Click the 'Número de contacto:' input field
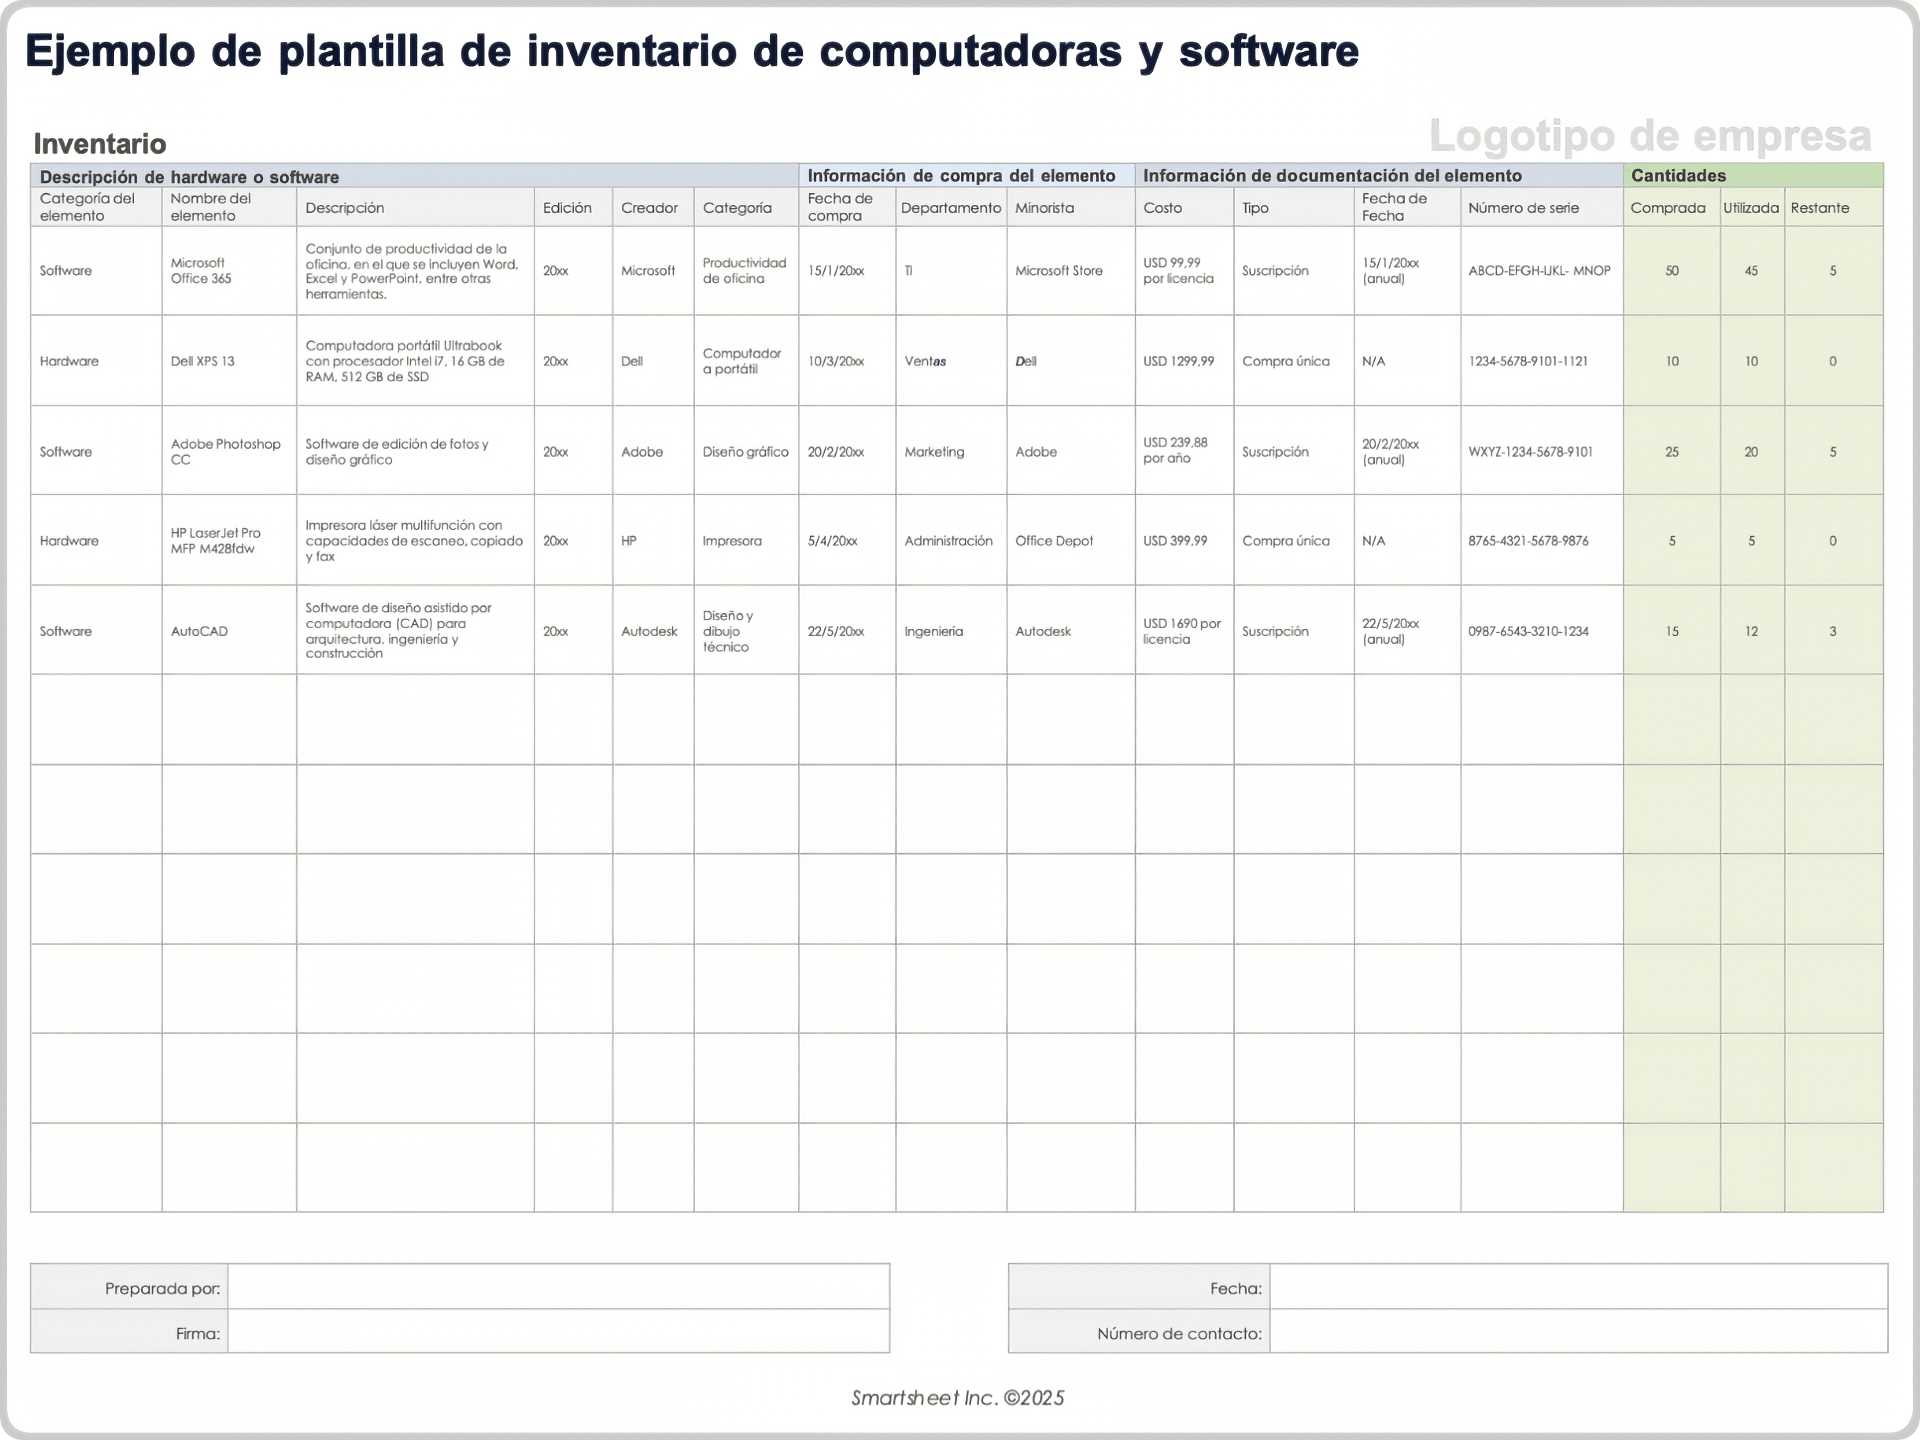This screenshot has height=1440, width=1920. (1580, 1332)
